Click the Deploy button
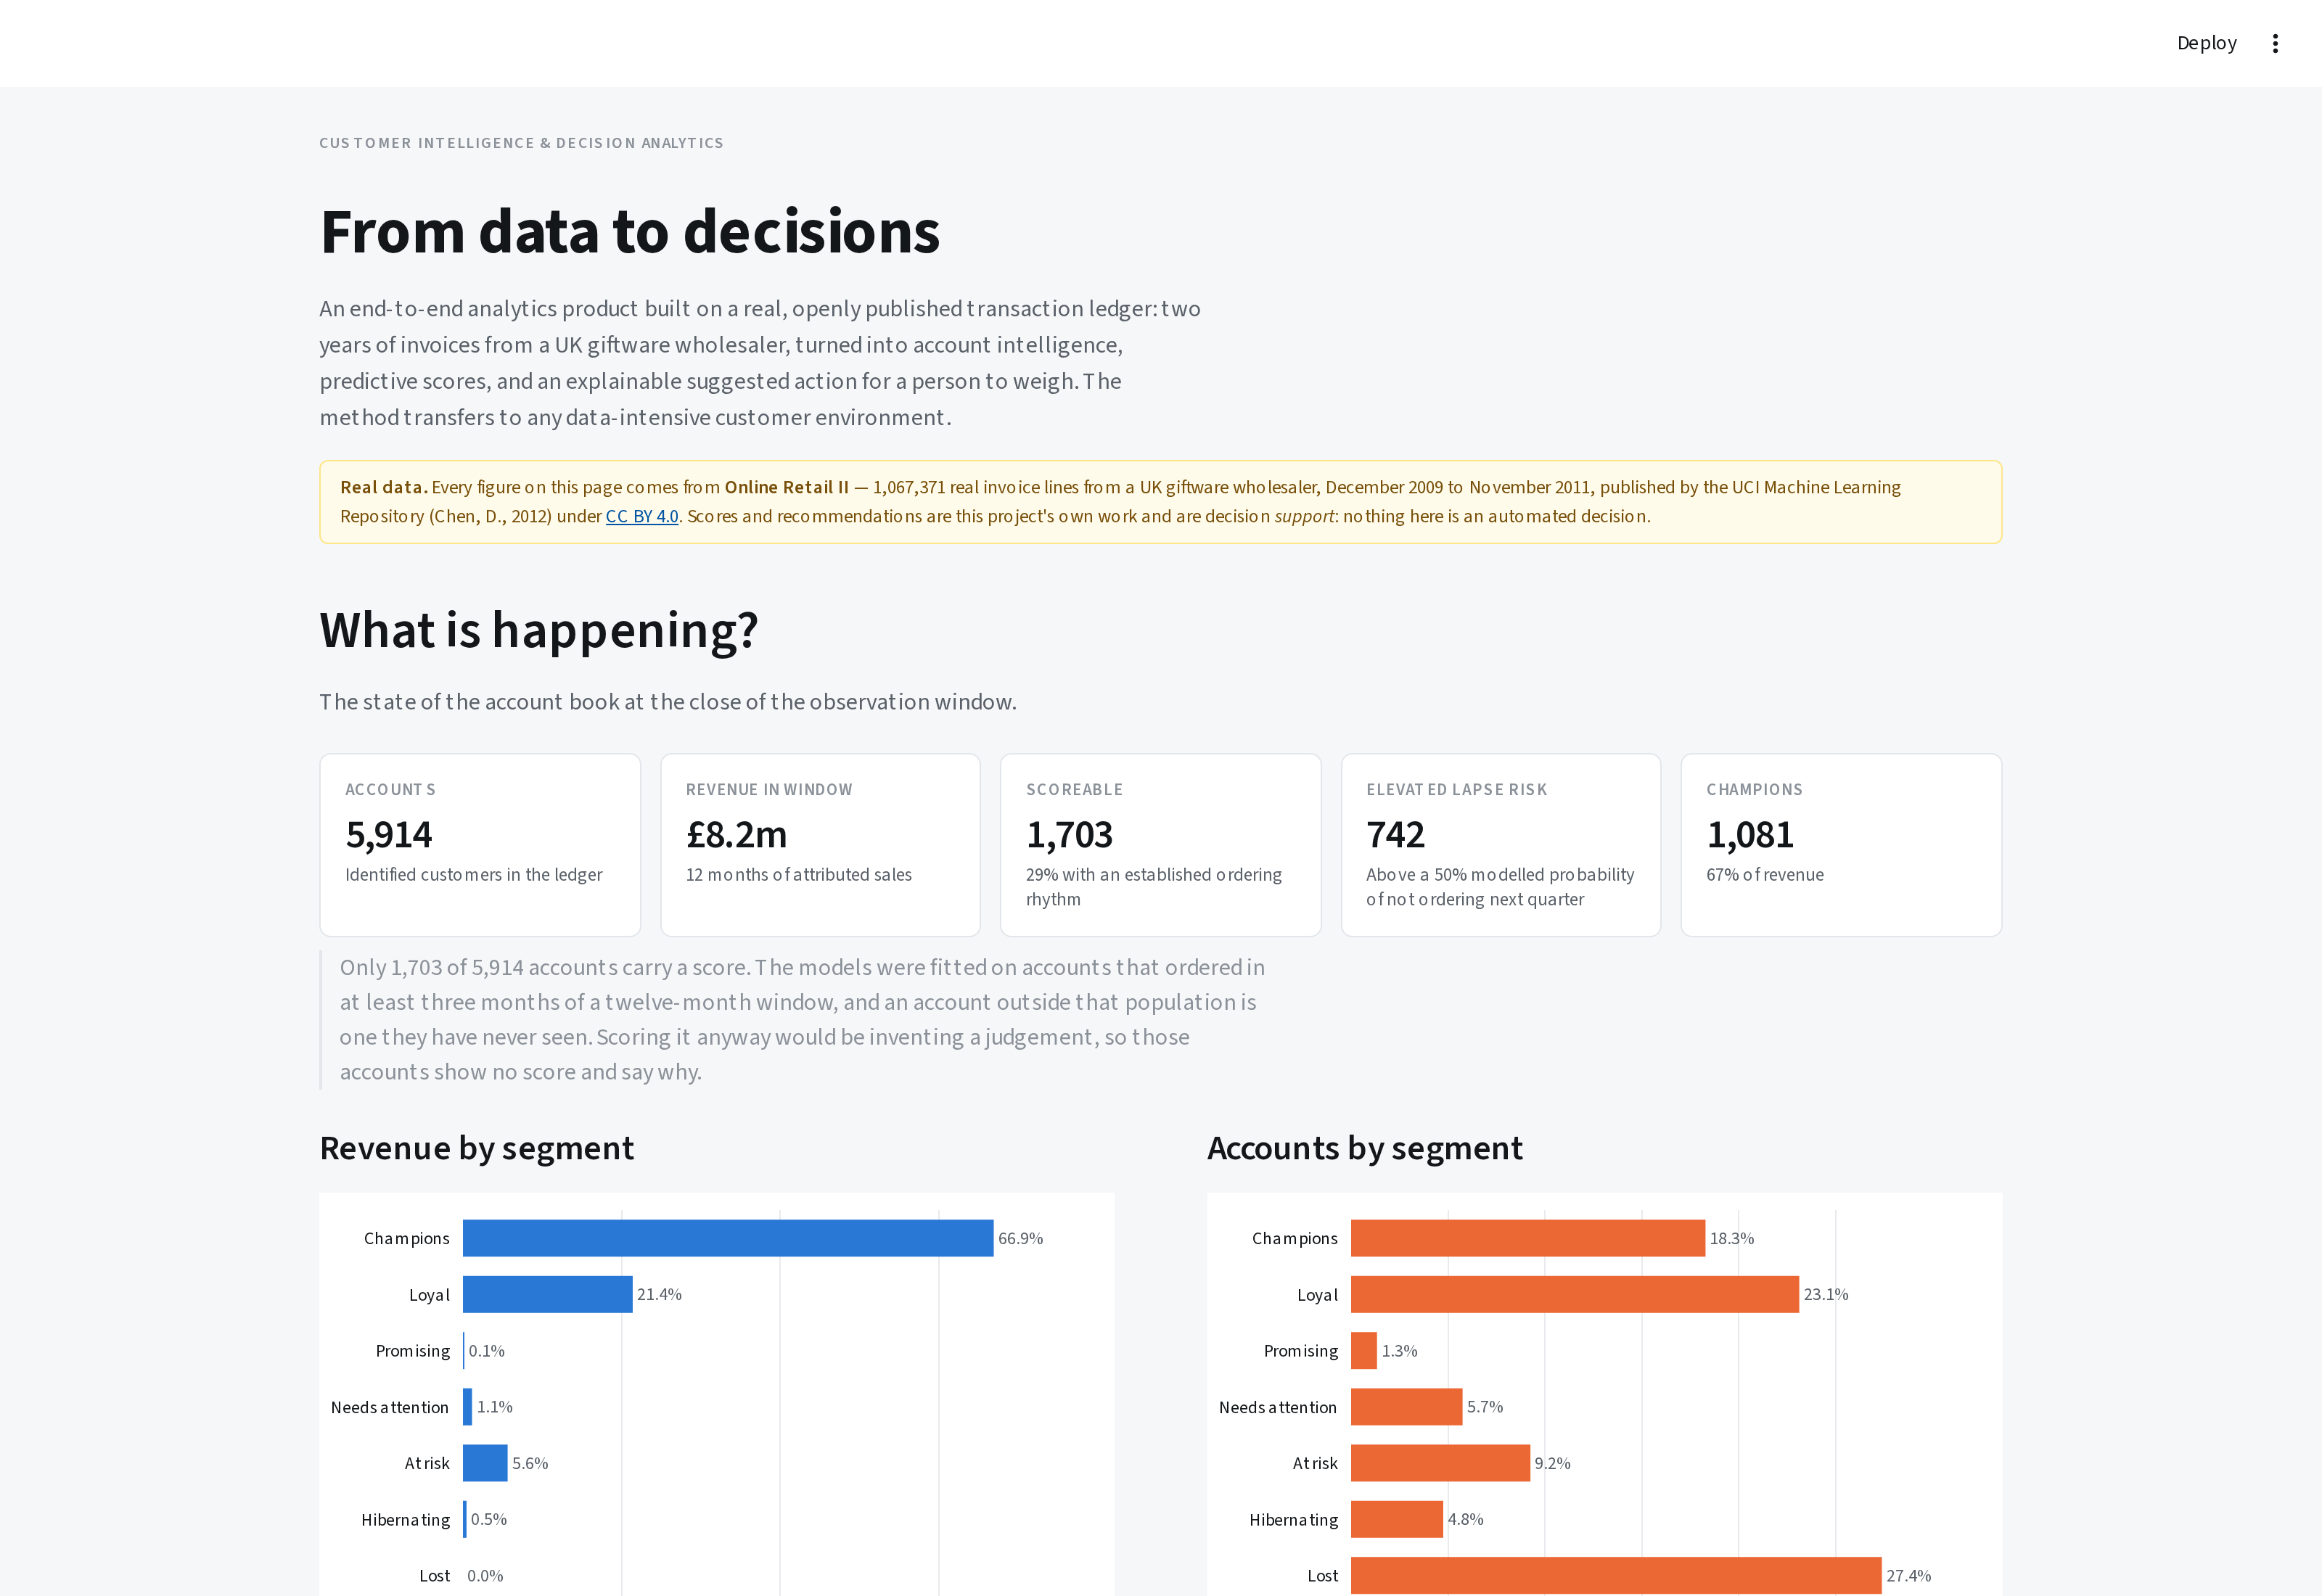 (x=2206, y=43)
